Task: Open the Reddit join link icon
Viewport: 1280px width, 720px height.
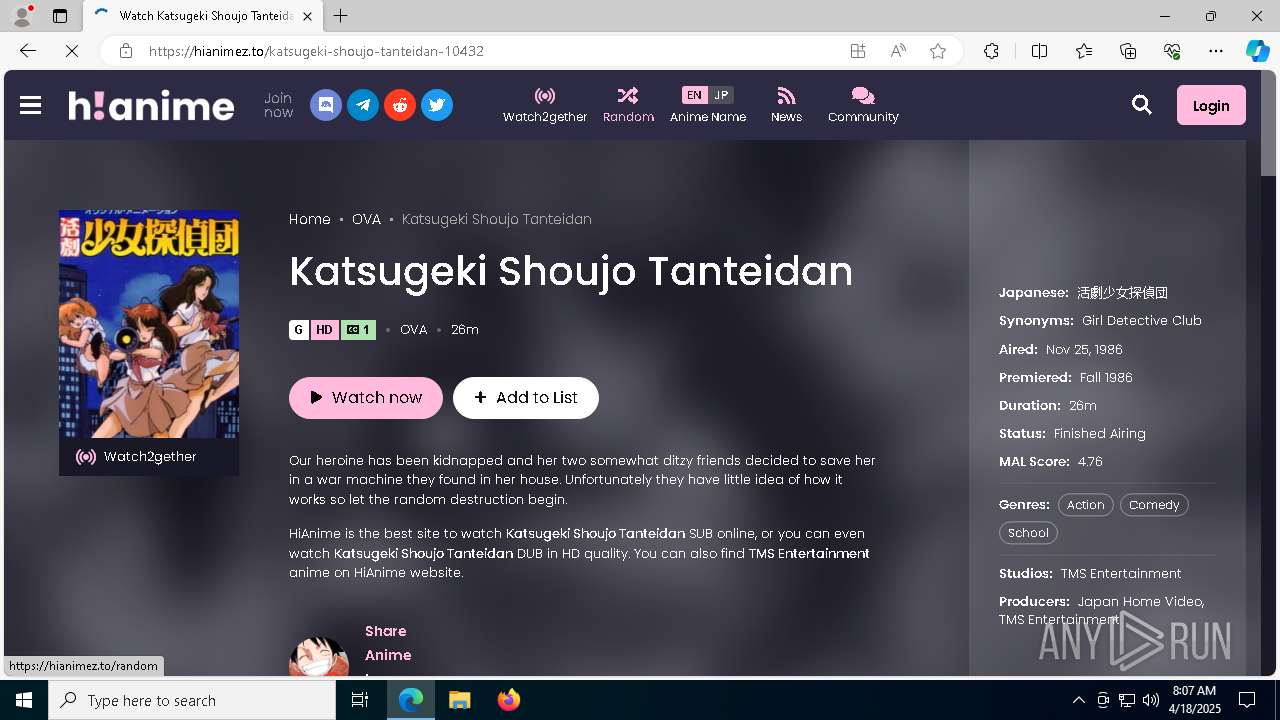Action: click(x=400, y=105)
